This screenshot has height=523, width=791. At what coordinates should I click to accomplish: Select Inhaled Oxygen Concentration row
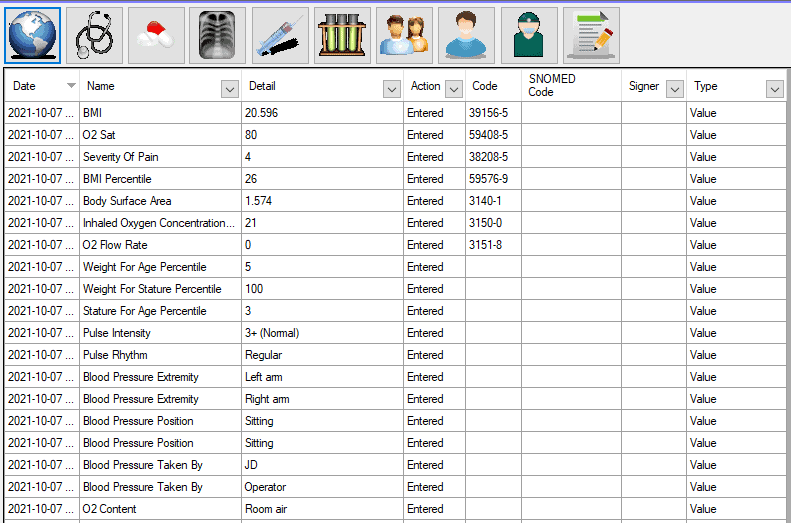pos(396,223)
